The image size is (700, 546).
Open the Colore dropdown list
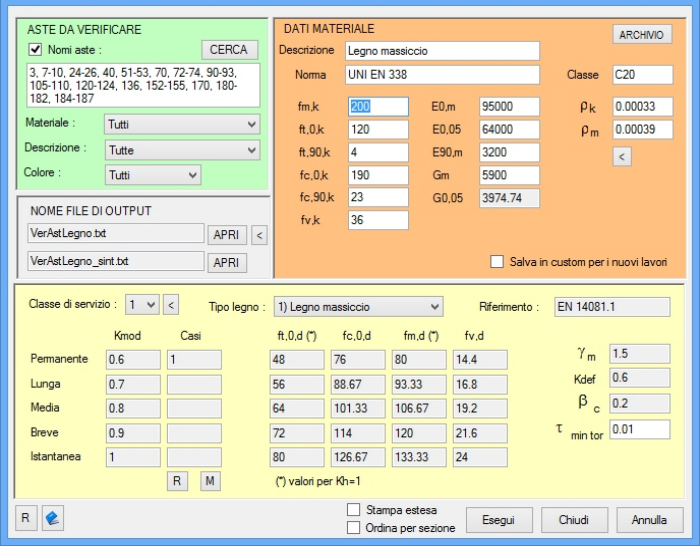point(153,175)
